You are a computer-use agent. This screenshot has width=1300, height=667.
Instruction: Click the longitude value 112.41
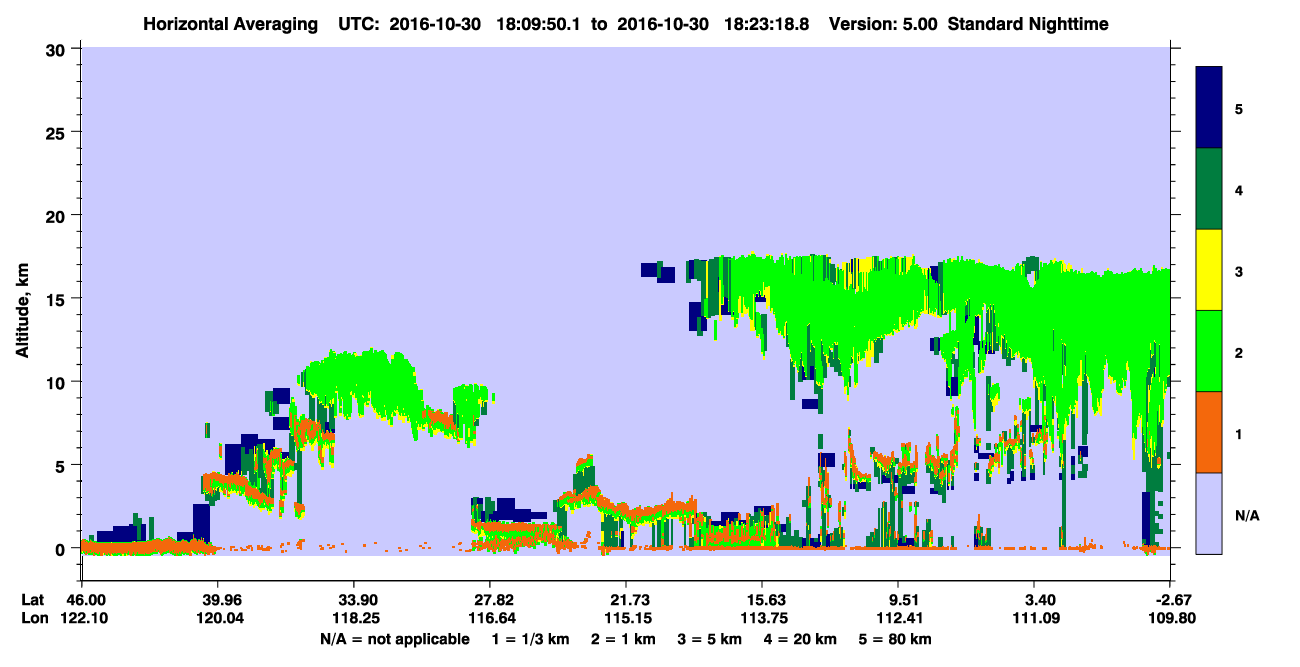898,618
